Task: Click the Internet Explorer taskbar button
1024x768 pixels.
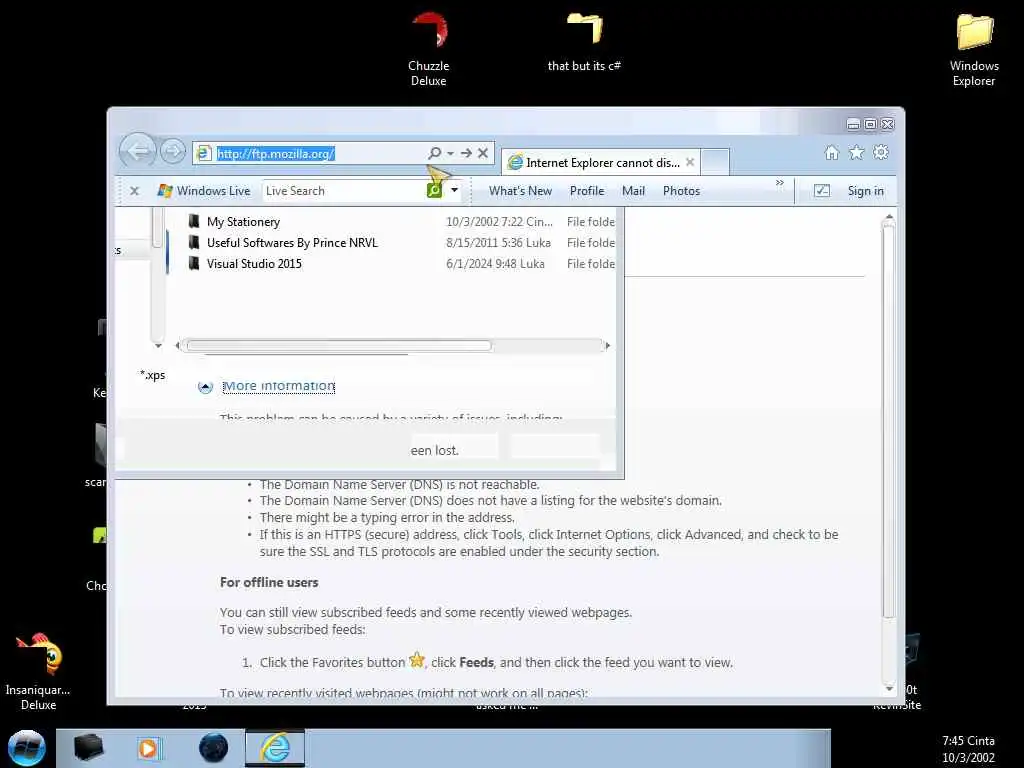Action: [275, 748]
